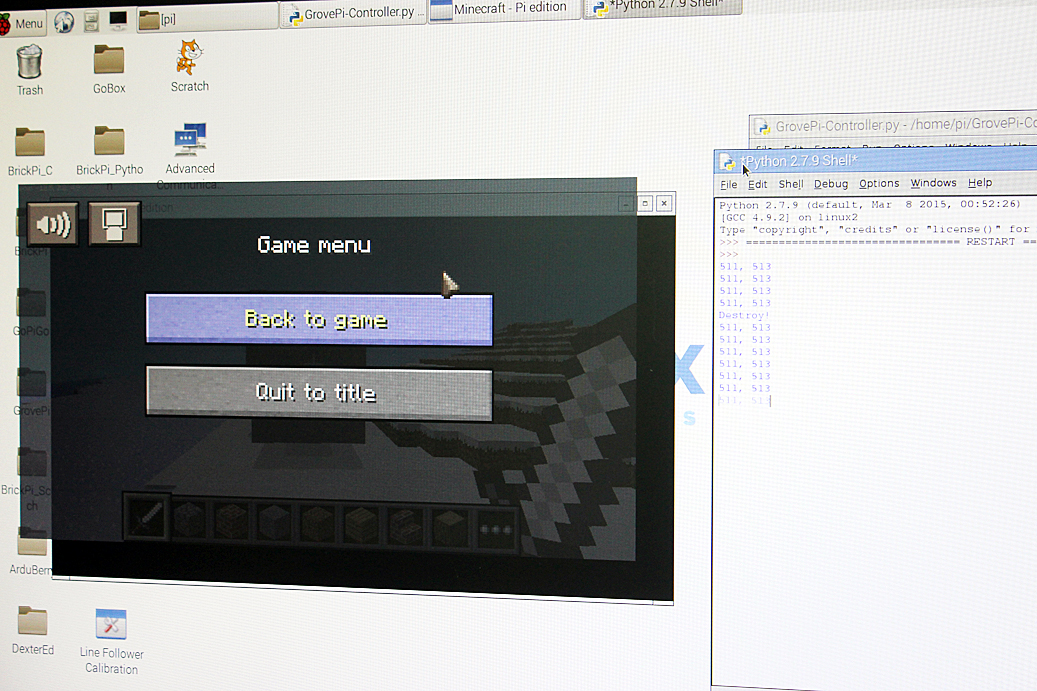
Task: Maximize the Minecraft window
Action: (x=645, y=203)
